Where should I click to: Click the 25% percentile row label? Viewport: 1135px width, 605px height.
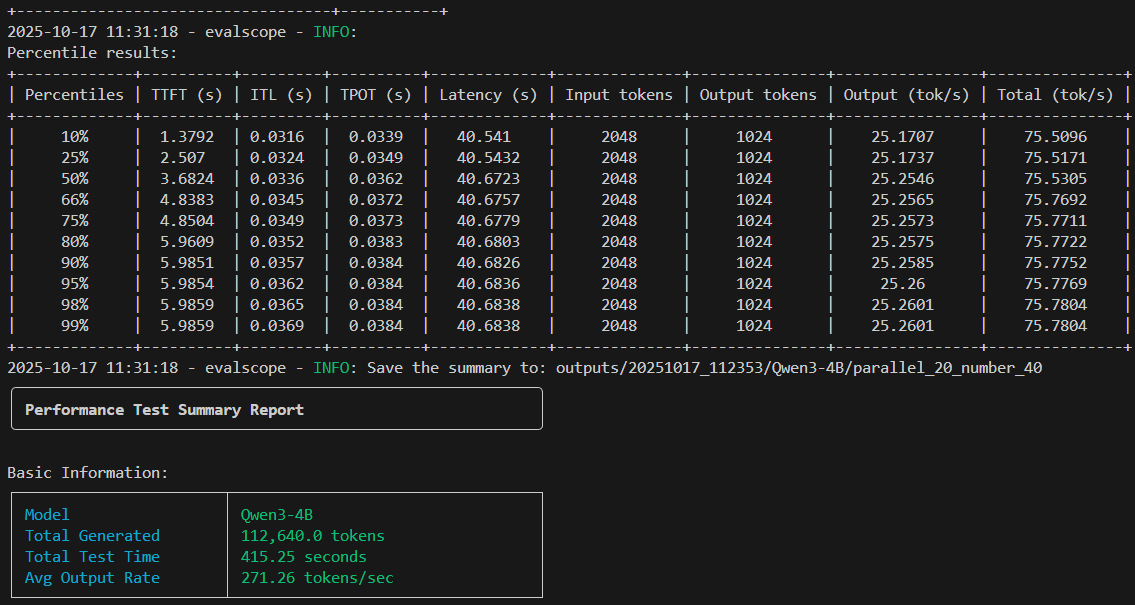(75, 158)
